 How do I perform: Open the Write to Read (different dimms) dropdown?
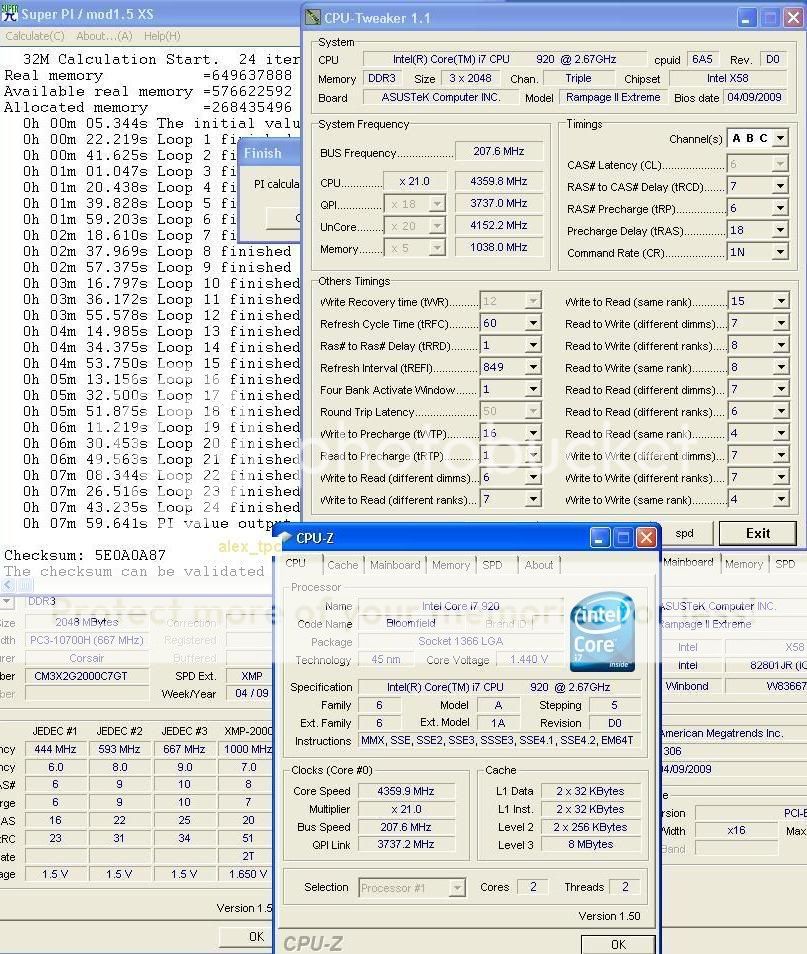[x=533, y=477]
